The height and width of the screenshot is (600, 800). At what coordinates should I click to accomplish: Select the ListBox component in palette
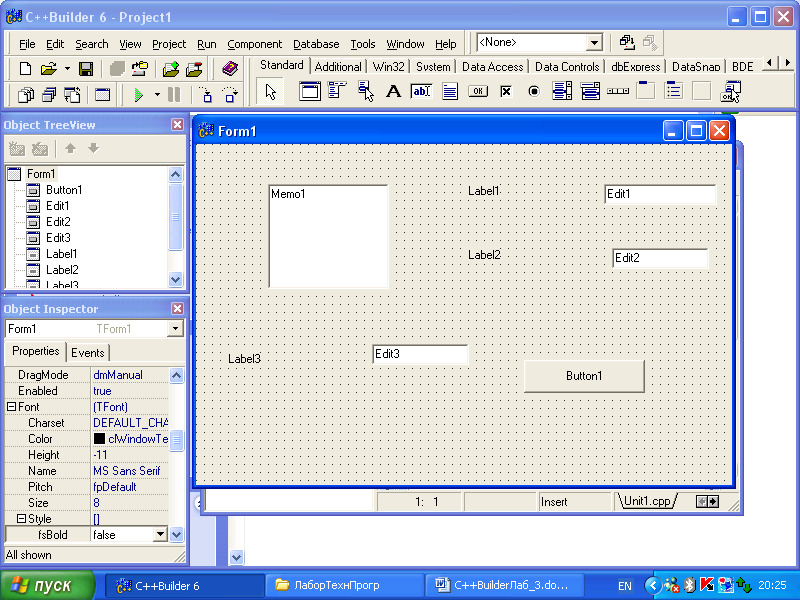[x=562, y=92]
